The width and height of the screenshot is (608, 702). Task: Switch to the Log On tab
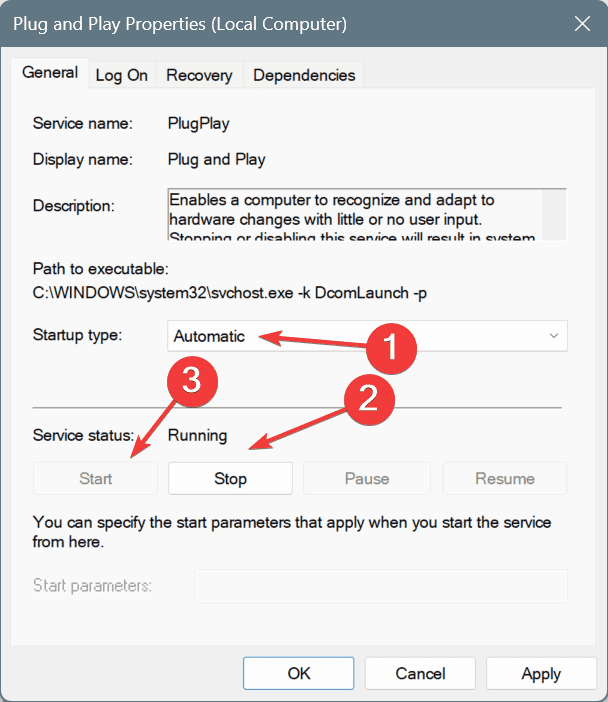click(122, 75)
